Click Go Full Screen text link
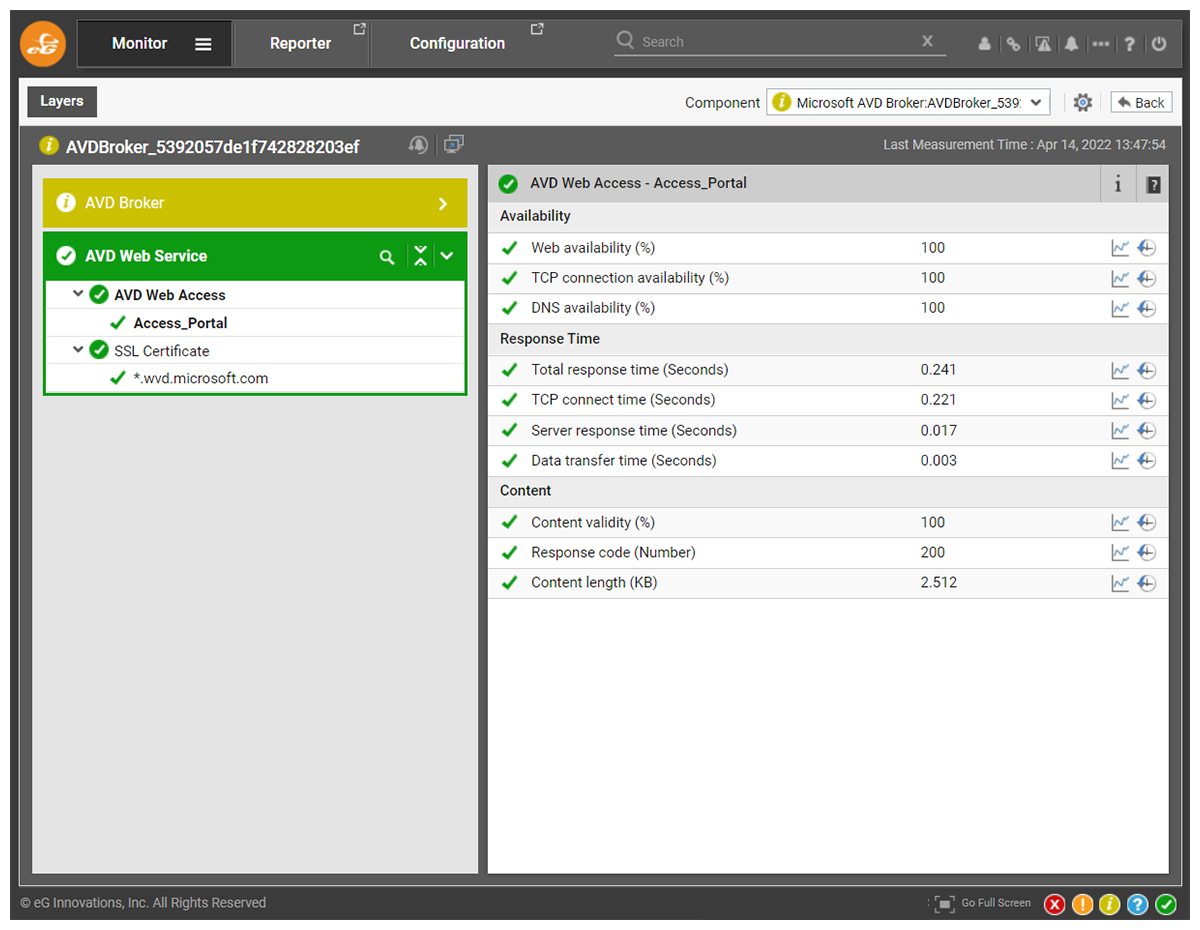 [x=996, y=903]
